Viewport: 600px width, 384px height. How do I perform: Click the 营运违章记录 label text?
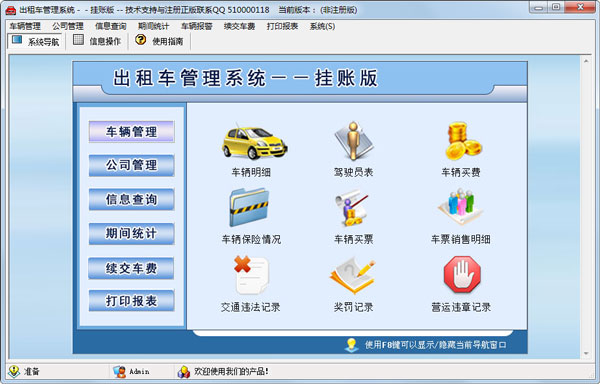click(x=461, y=307)
